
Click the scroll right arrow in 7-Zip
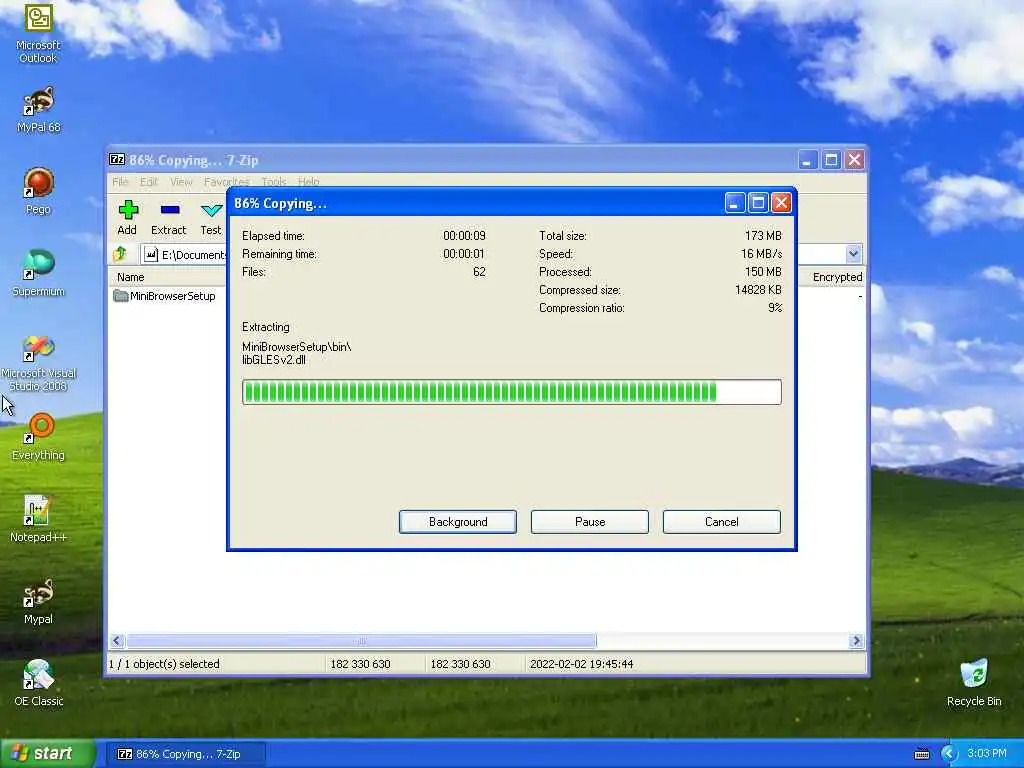[x=856, y=641]
